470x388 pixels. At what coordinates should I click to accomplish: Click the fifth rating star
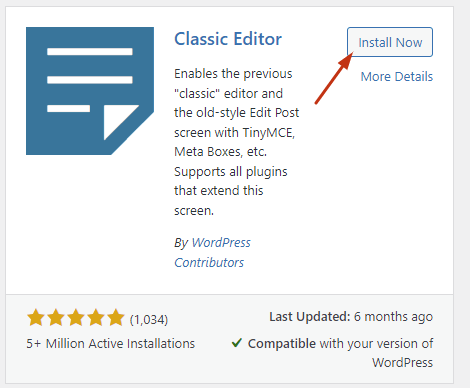coord(116,317)
